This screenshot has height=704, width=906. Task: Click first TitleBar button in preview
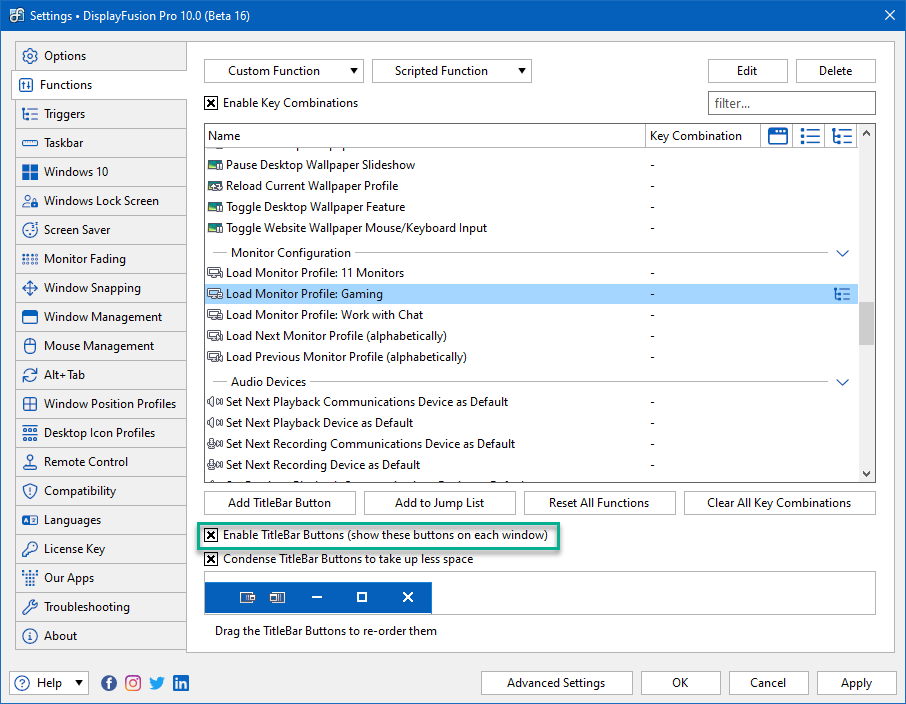point(247,597)
